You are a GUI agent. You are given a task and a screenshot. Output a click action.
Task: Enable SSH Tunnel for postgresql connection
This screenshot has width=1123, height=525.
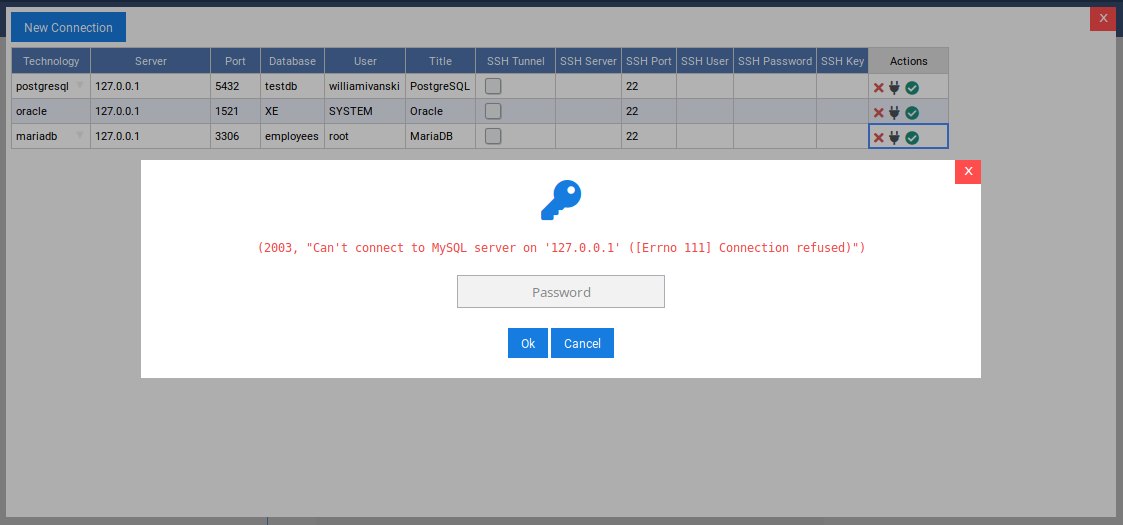(493, 86)
